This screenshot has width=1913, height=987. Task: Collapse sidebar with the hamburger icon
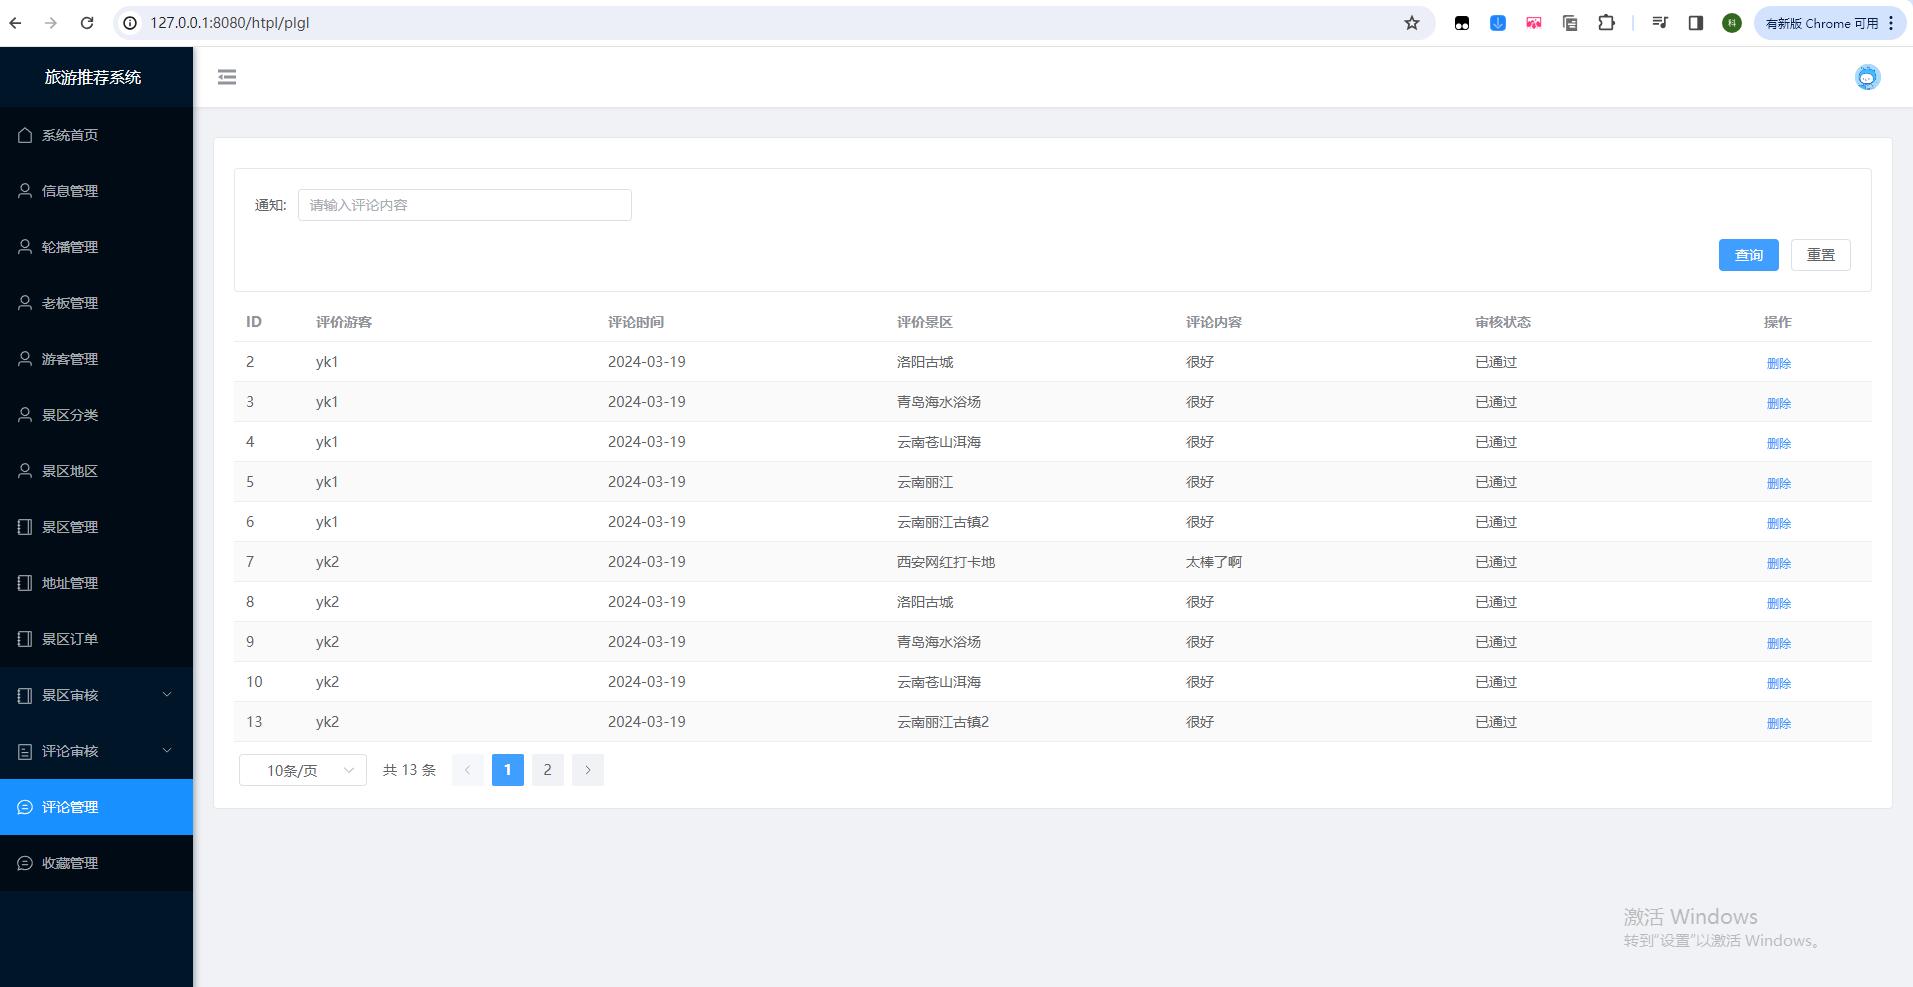tap(227, 77)
